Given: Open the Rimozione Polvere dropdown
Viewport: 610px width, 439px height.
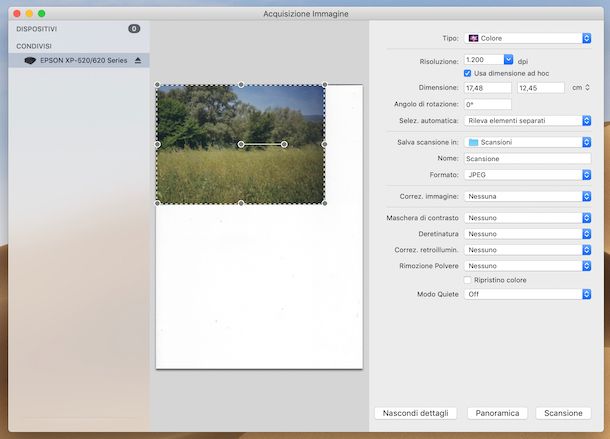Looking at the screenshot, I should tap(528, 266).
